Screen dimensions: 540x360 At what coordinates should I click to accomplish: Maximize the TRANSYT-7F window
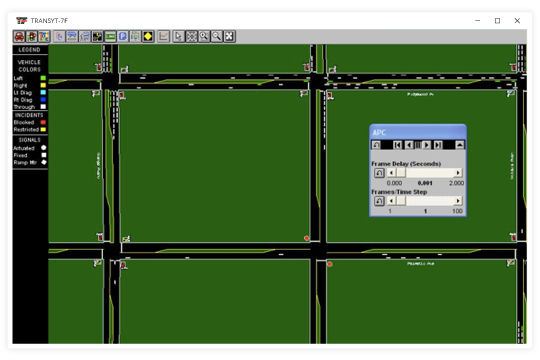tap(497, 21)
